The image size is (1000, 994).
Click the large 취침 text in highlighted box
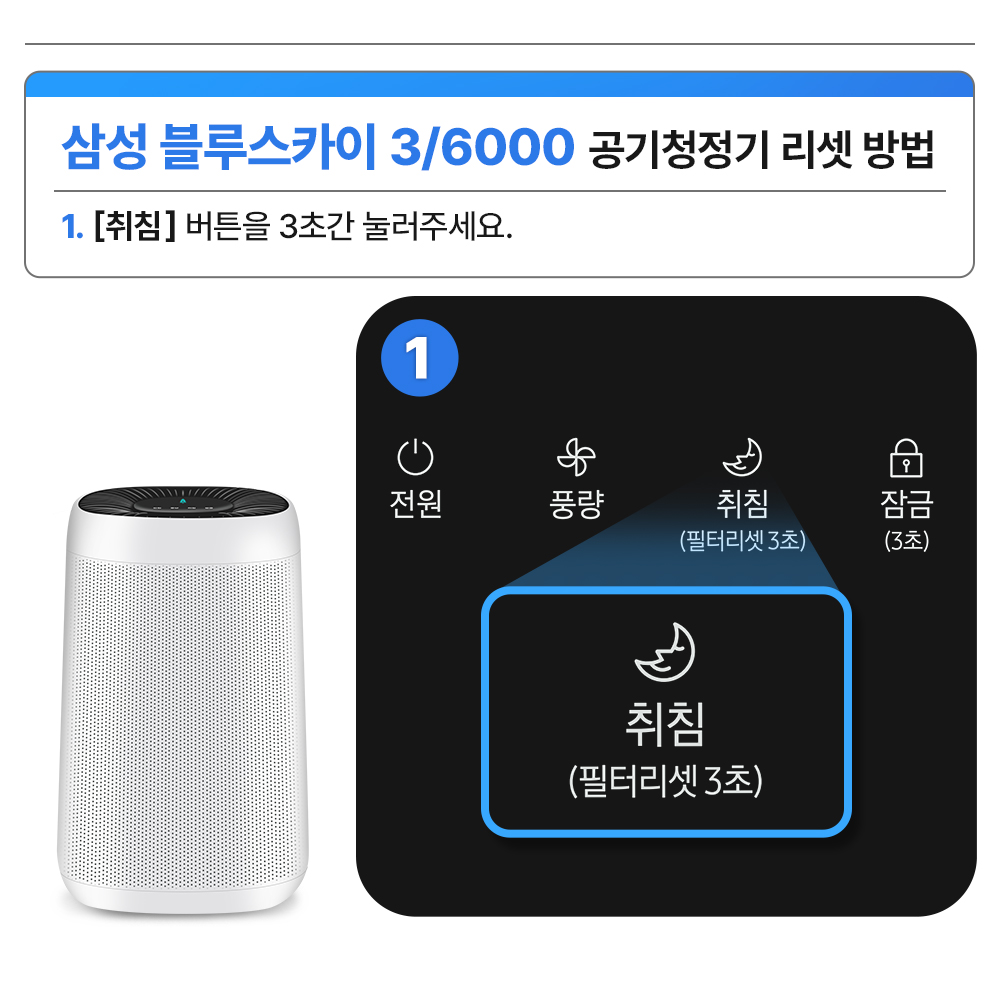[x=665, y=724]
